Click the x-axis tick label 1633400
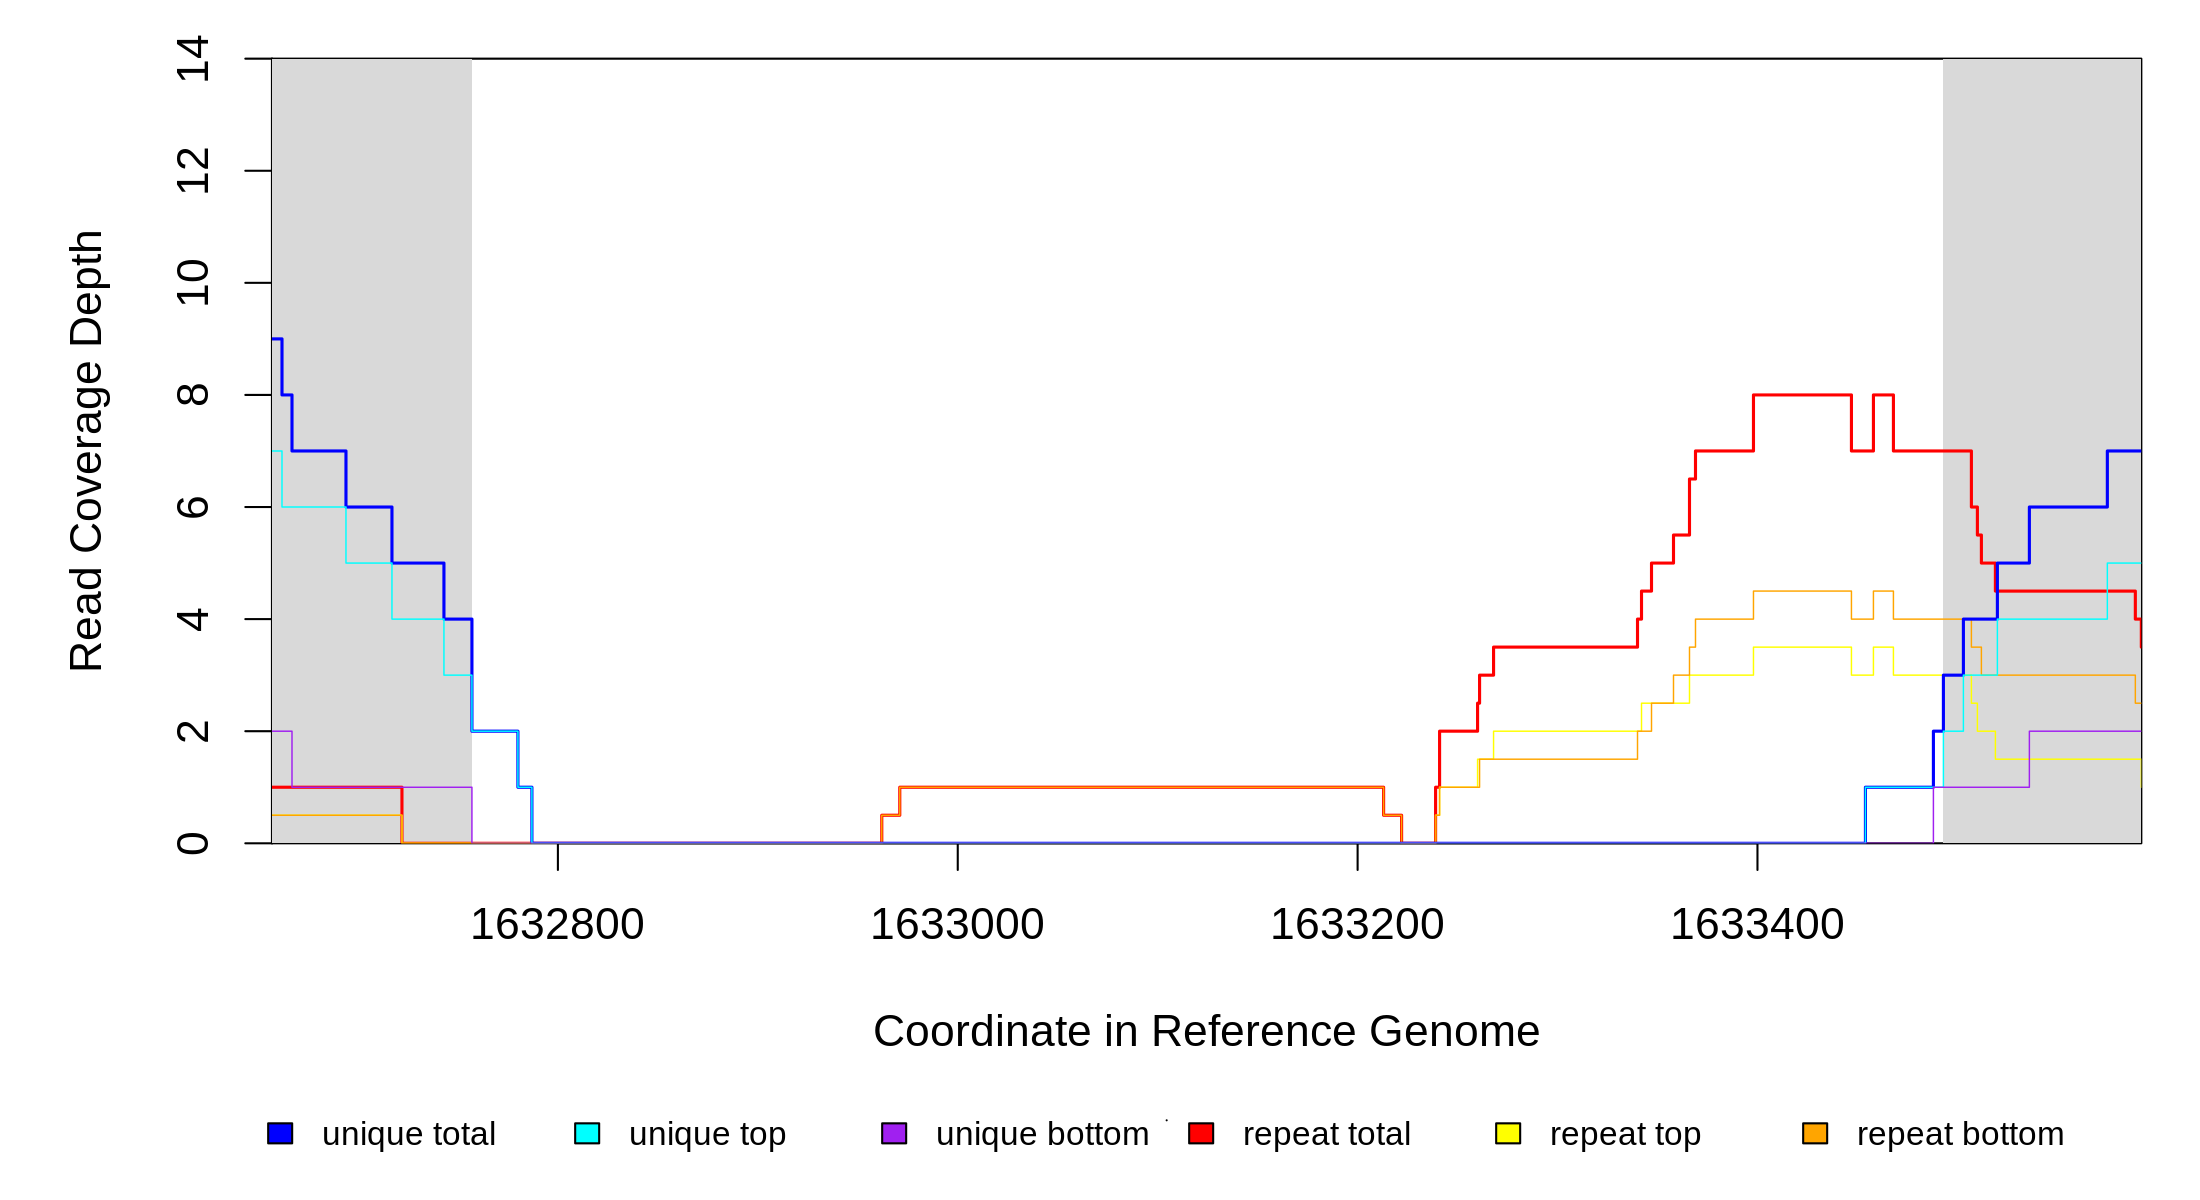The width and height of the screenshot is (2200, 1200). pyautogui.click(x=1757, y=924)
